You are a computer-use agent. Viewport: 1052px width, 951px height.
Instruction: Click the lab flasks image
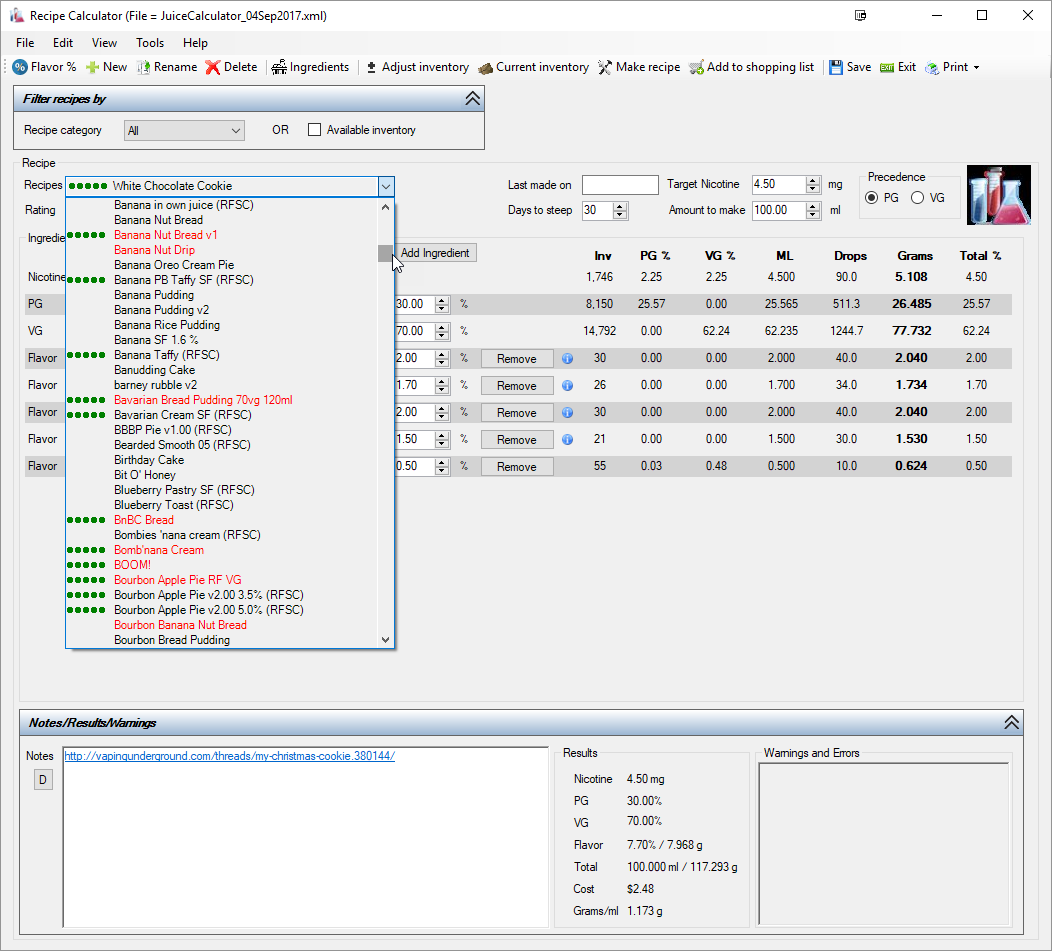998,195
